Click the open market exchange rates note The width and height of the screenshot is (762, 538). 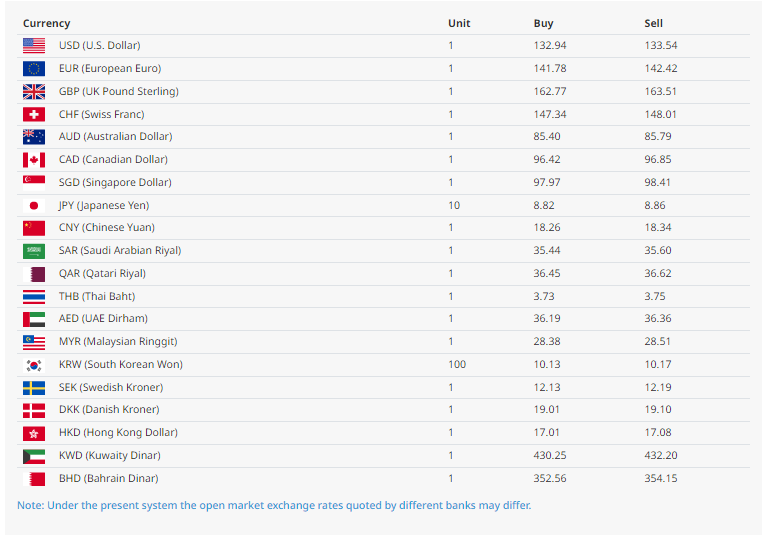[x=274, y=505]
